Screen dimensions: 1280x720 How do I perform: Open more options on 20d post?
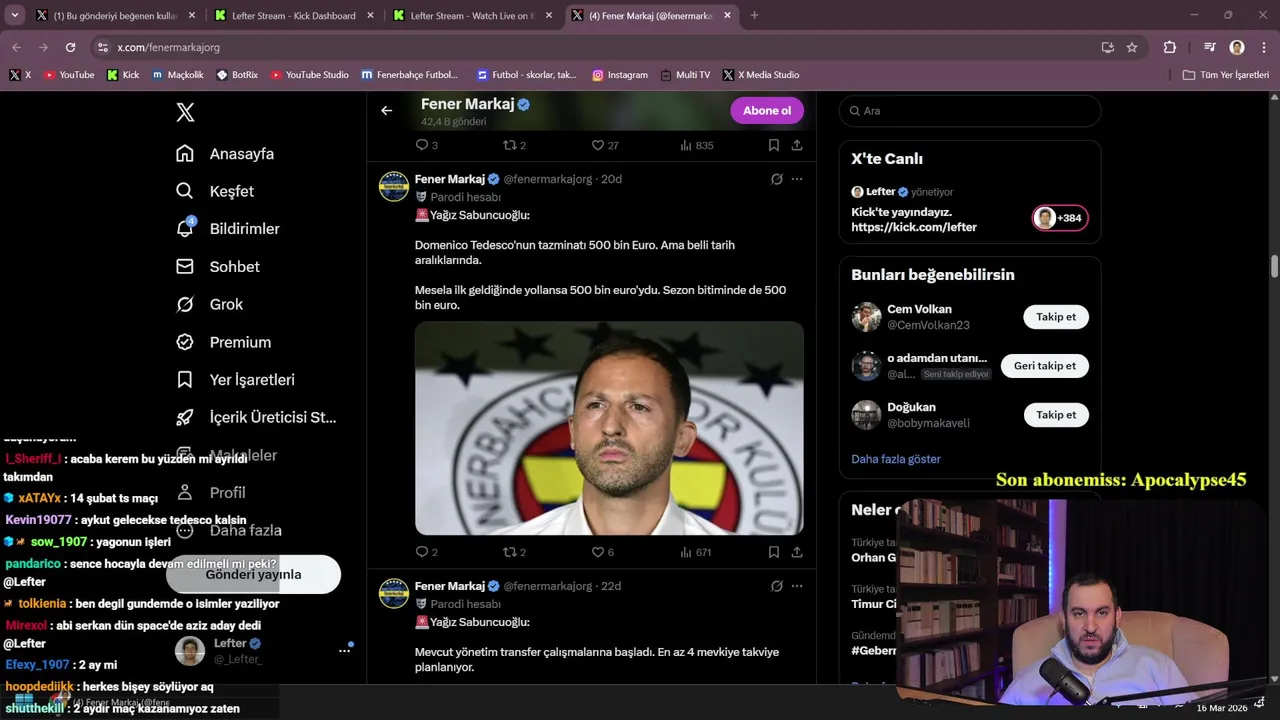(797, 179)
